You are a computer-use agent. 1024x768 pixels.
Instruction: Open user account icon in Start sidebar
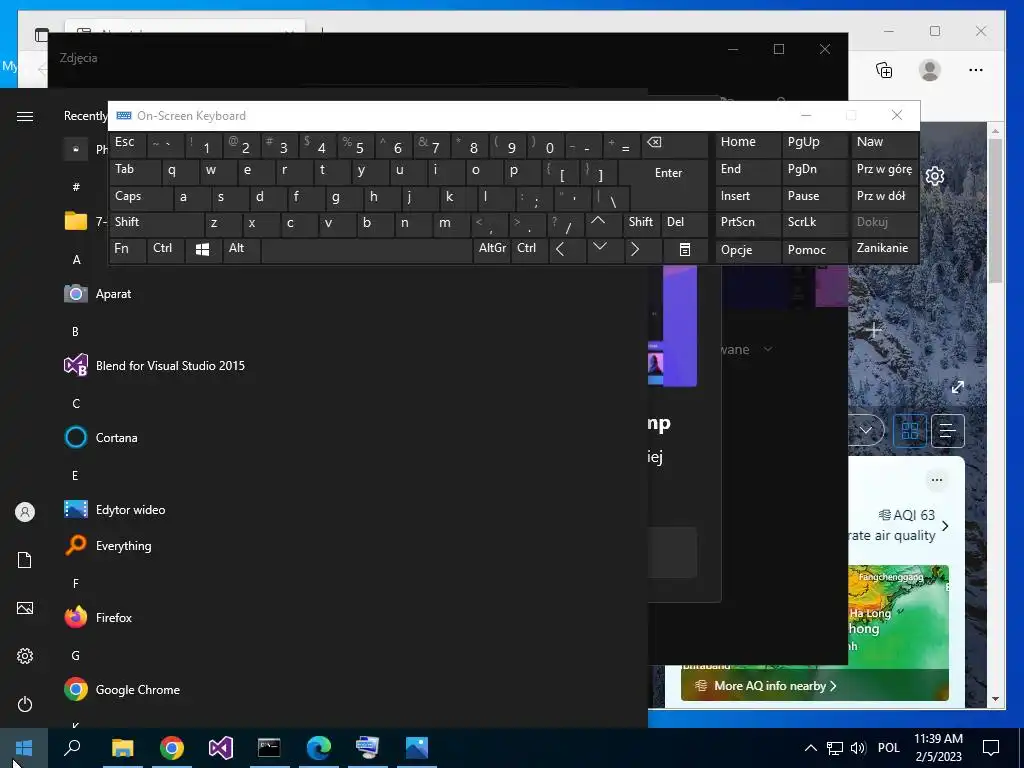coord(25,512)
